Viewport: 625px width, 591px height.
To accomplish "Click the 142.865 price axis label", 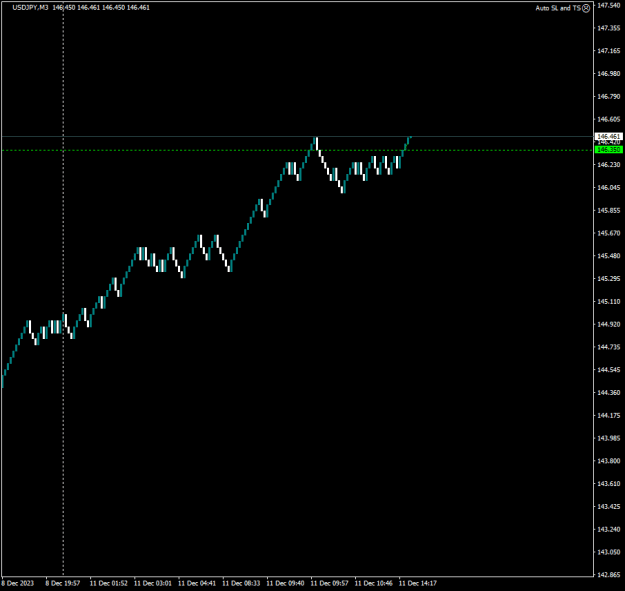I will click(609, 575).
